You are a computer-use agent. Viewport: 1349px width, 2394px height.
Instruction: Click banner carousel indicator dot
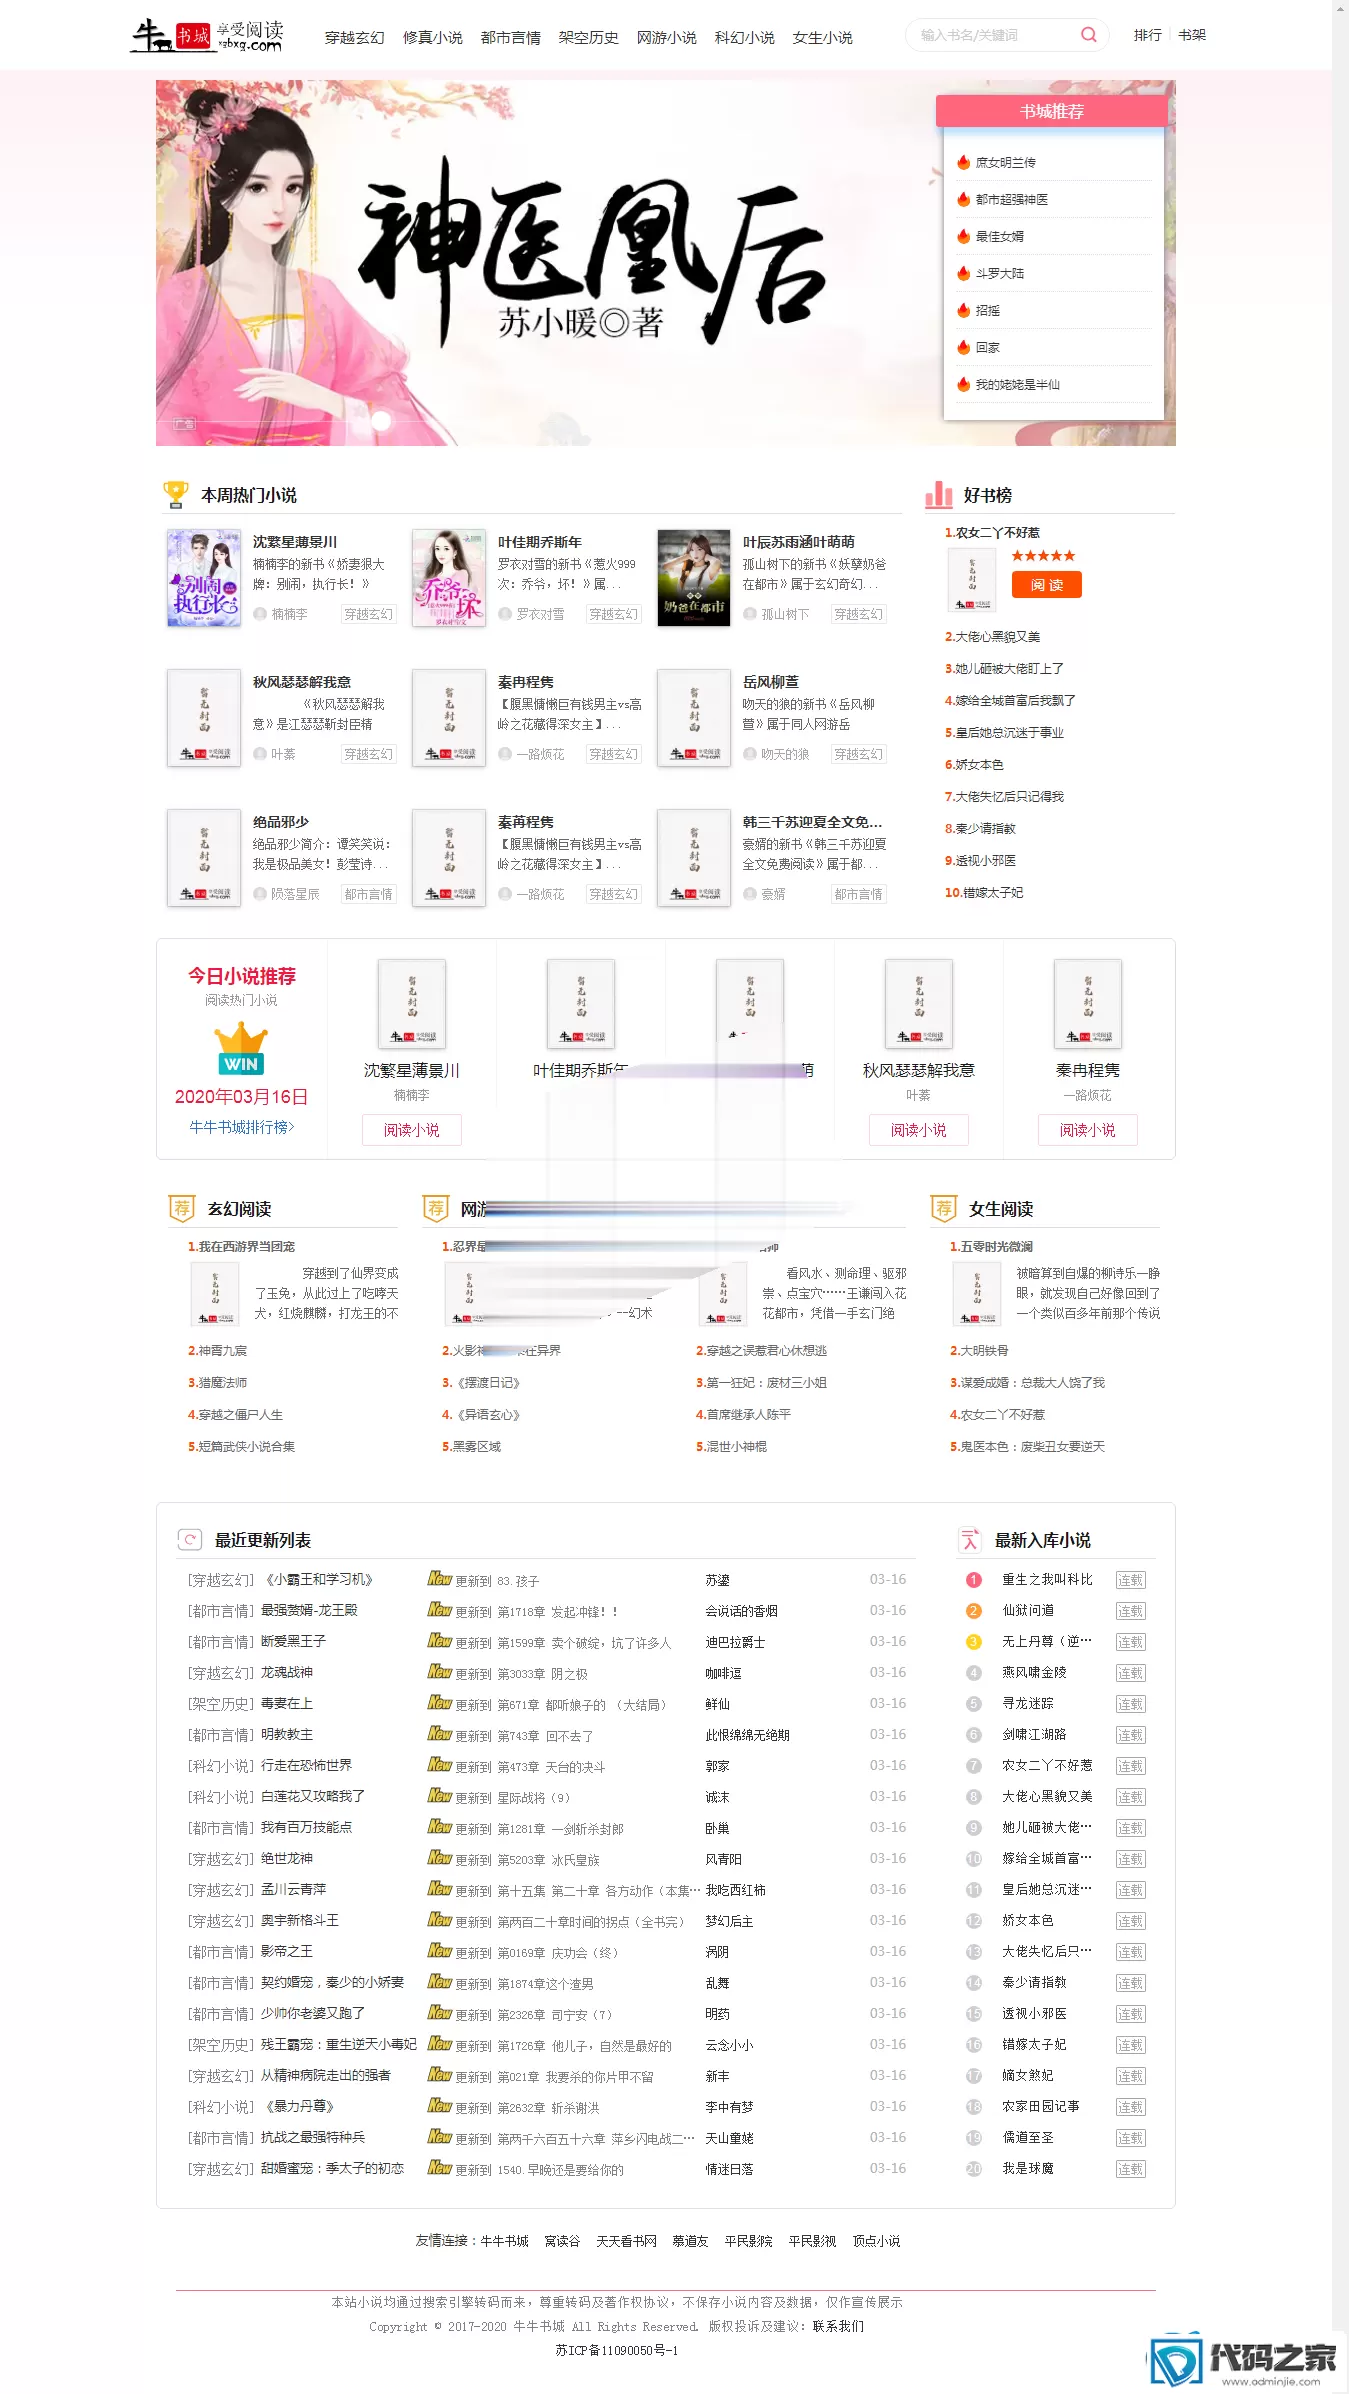tap(380, 420)
